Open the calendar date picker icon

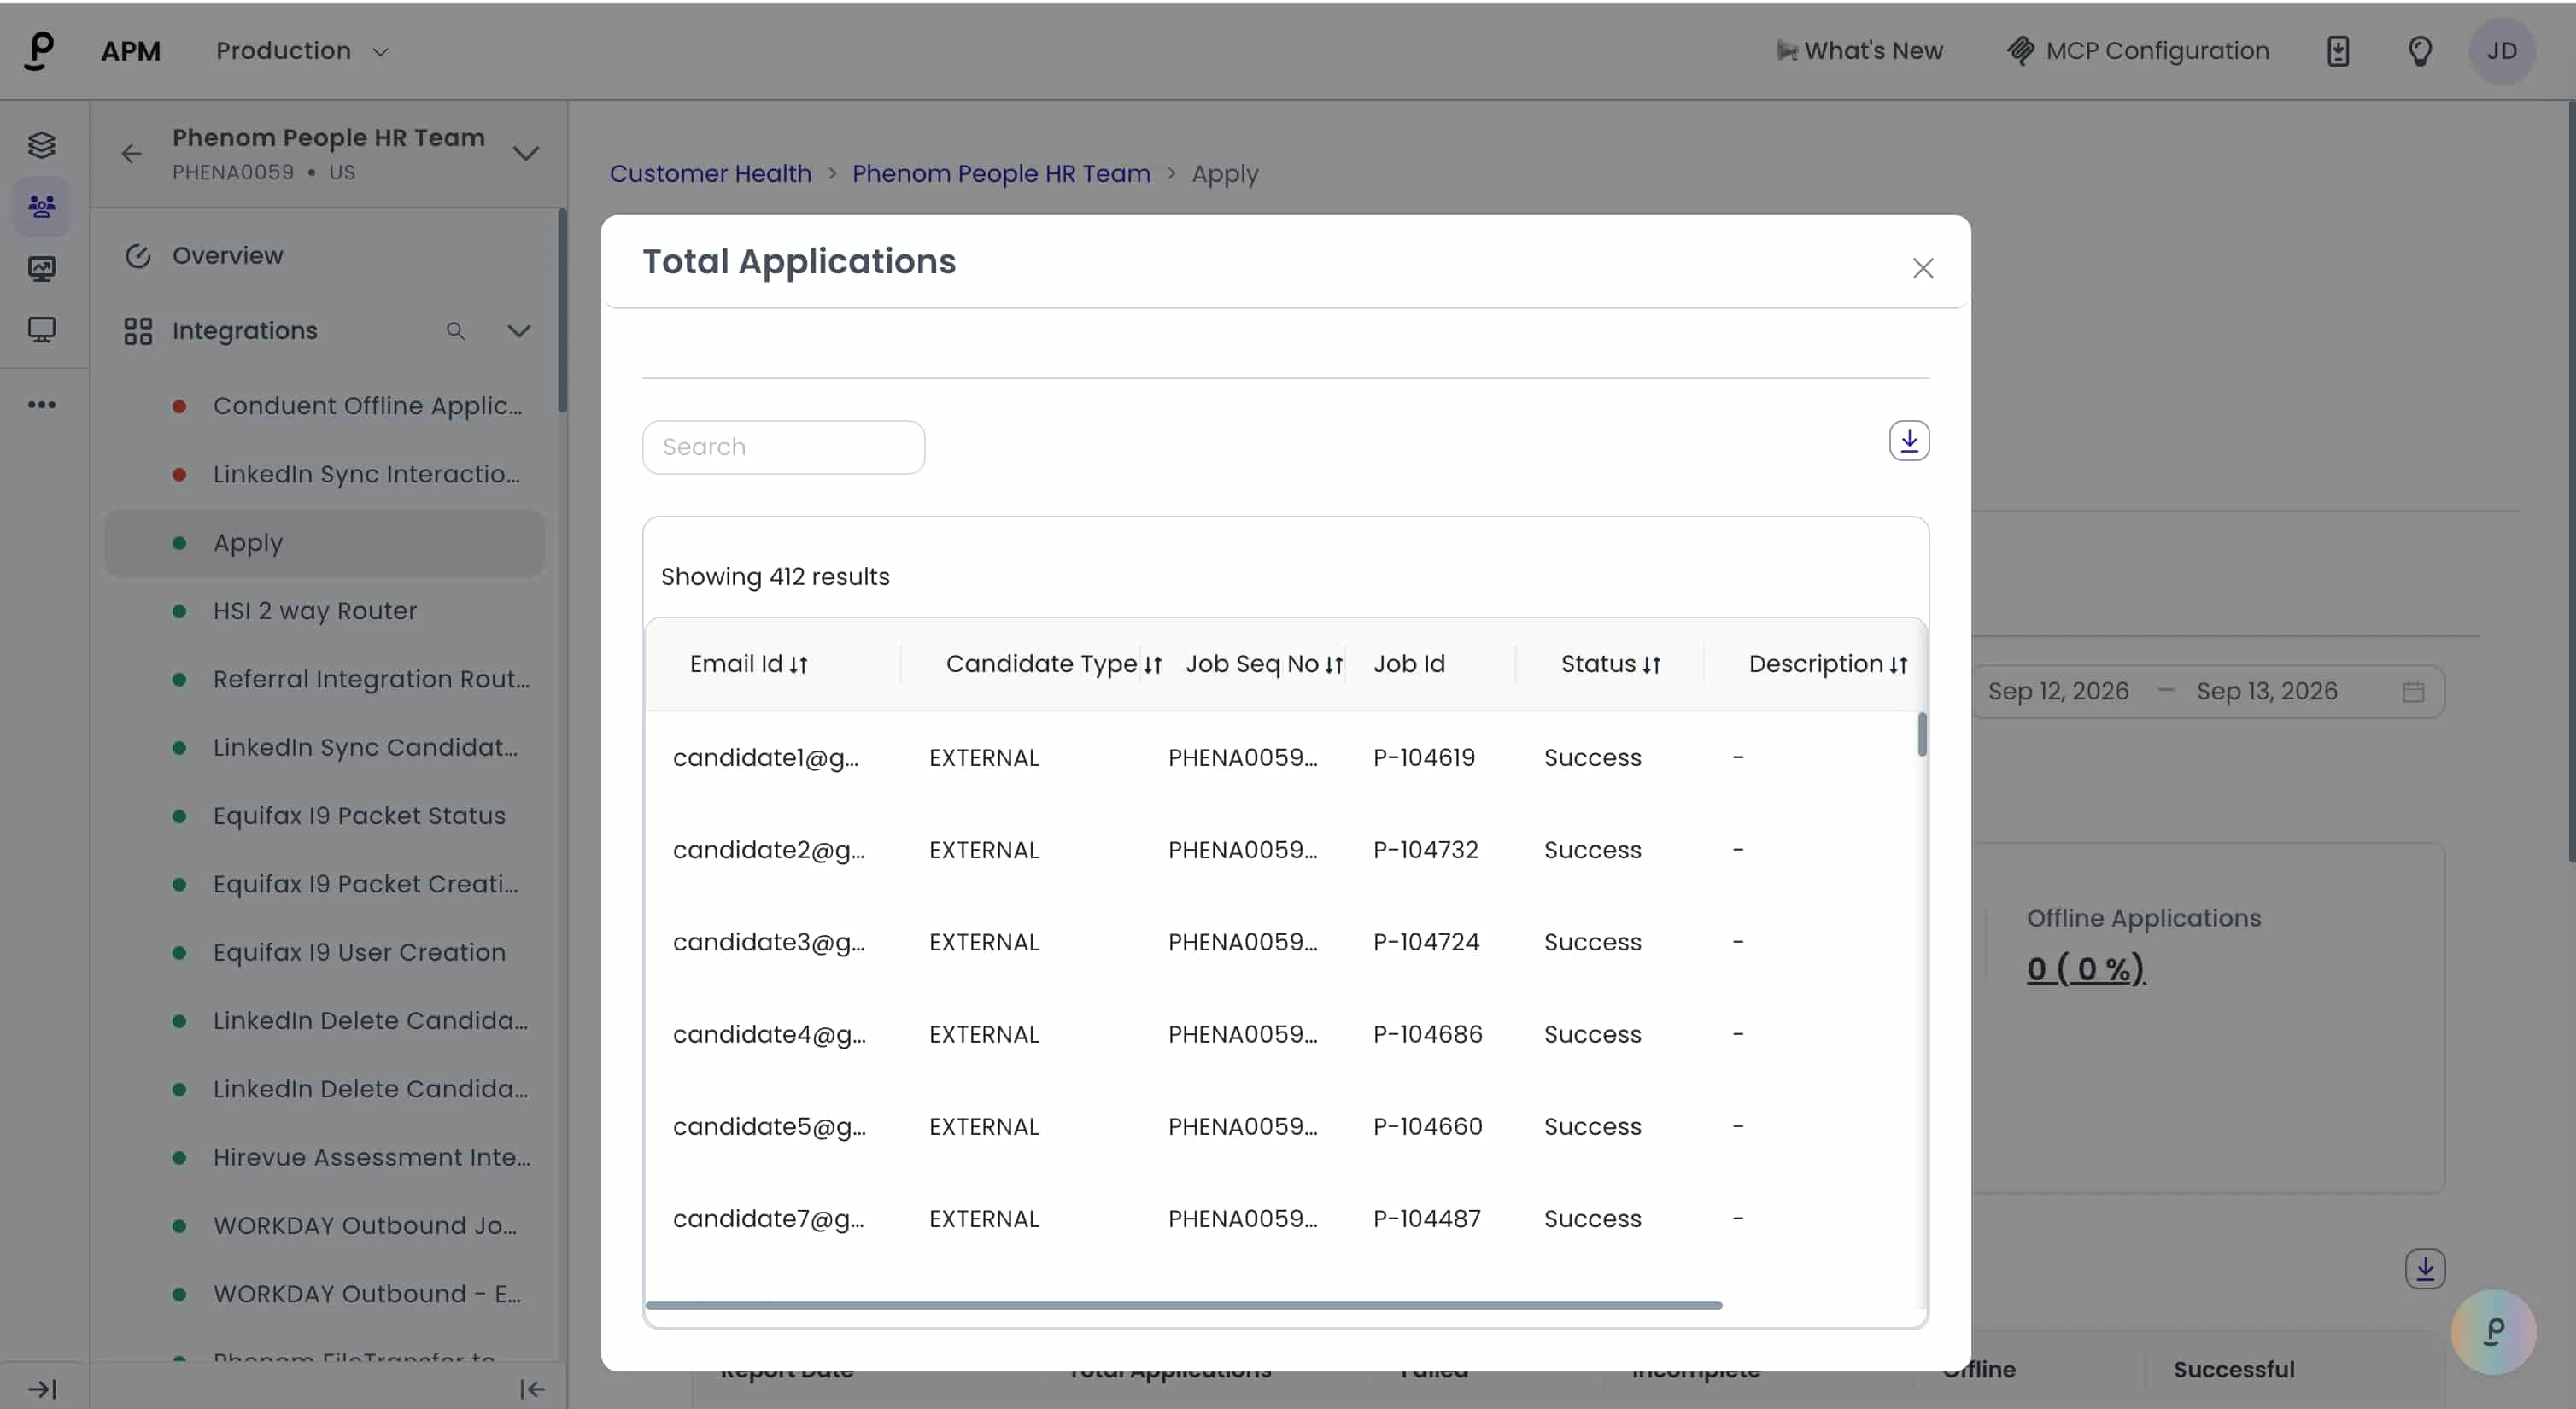[x=2413, y=691]
